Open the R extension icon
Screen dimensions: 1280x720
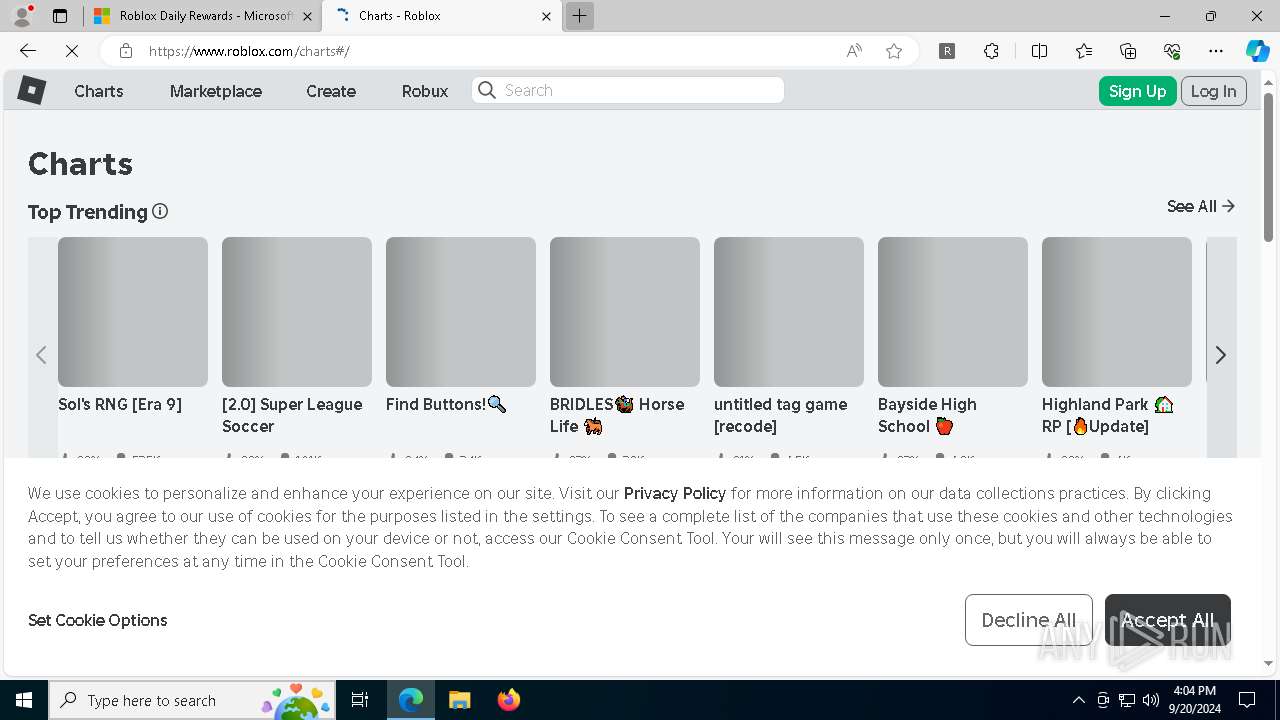[947, 51]
